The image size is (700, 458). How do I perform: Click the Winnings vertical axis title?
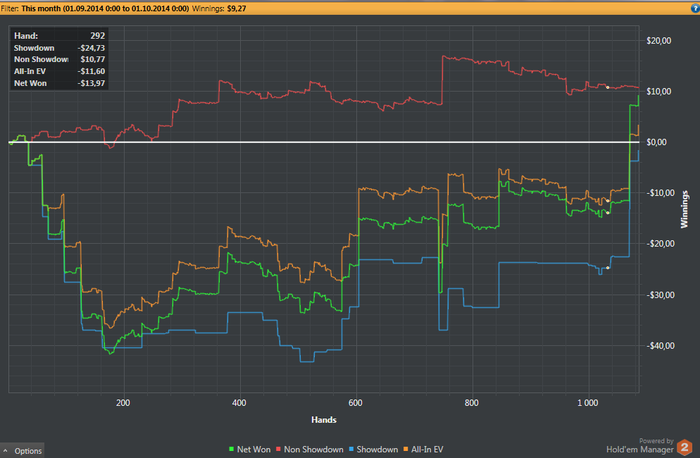(x=684, y=209)
